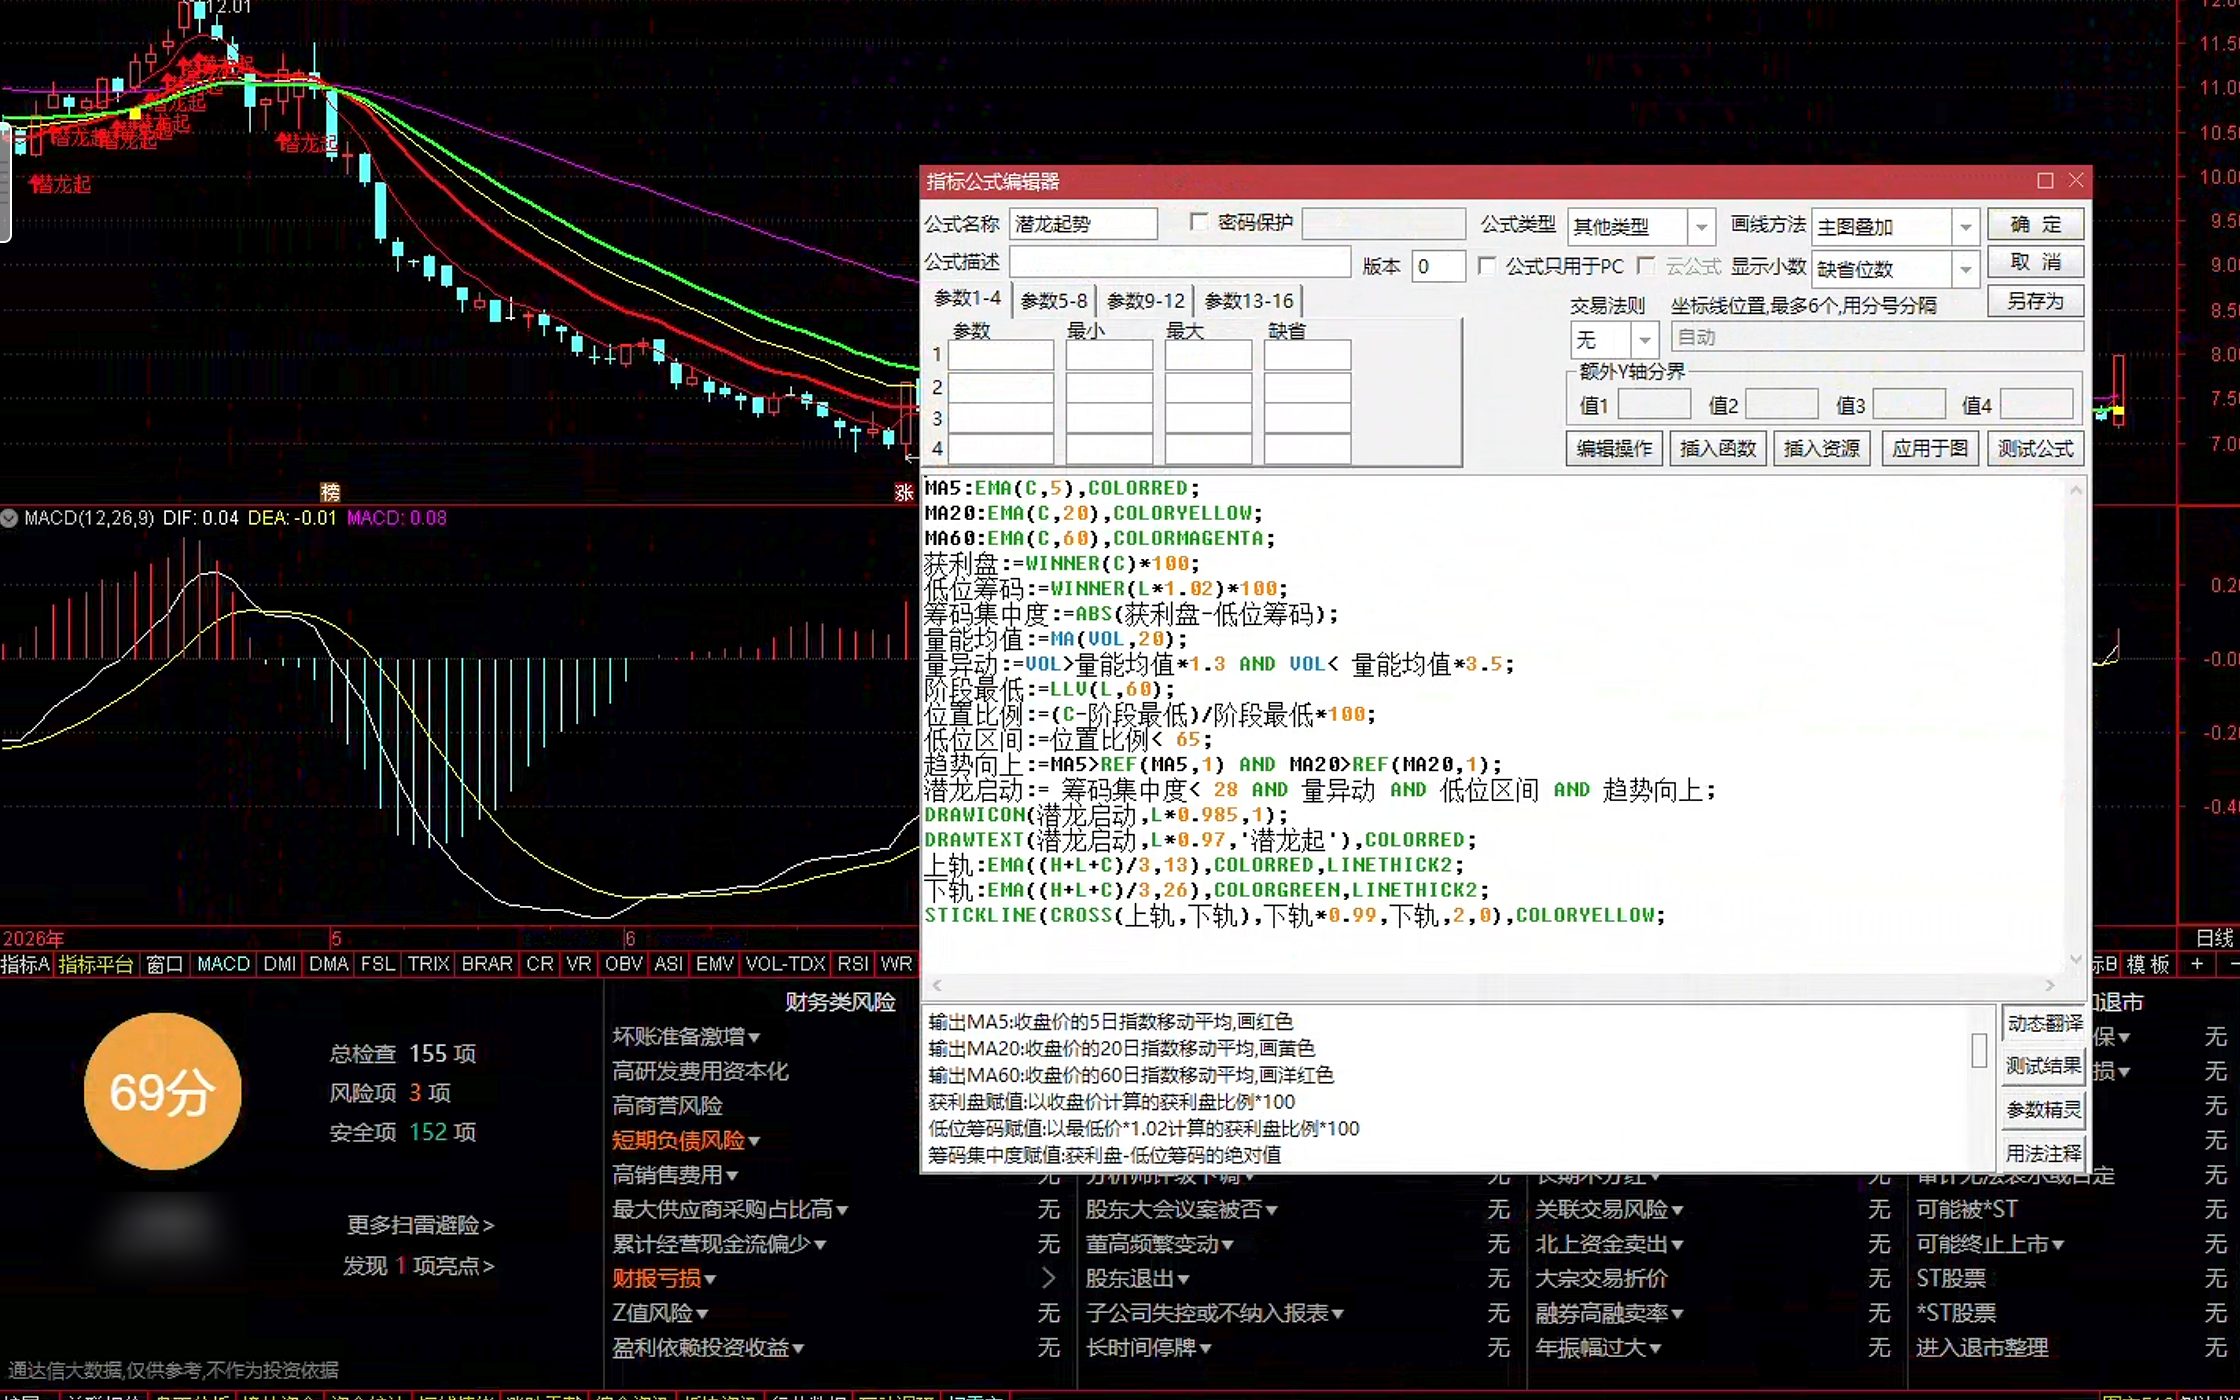Viewport: 2240px width, 1400px height.
Task: Open the 公式类型 dropdown
Action: 1701,227
